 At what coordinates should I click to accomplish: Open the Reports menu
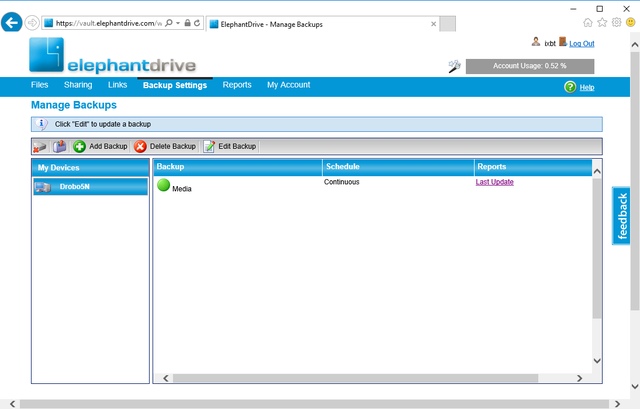[237, 85]
